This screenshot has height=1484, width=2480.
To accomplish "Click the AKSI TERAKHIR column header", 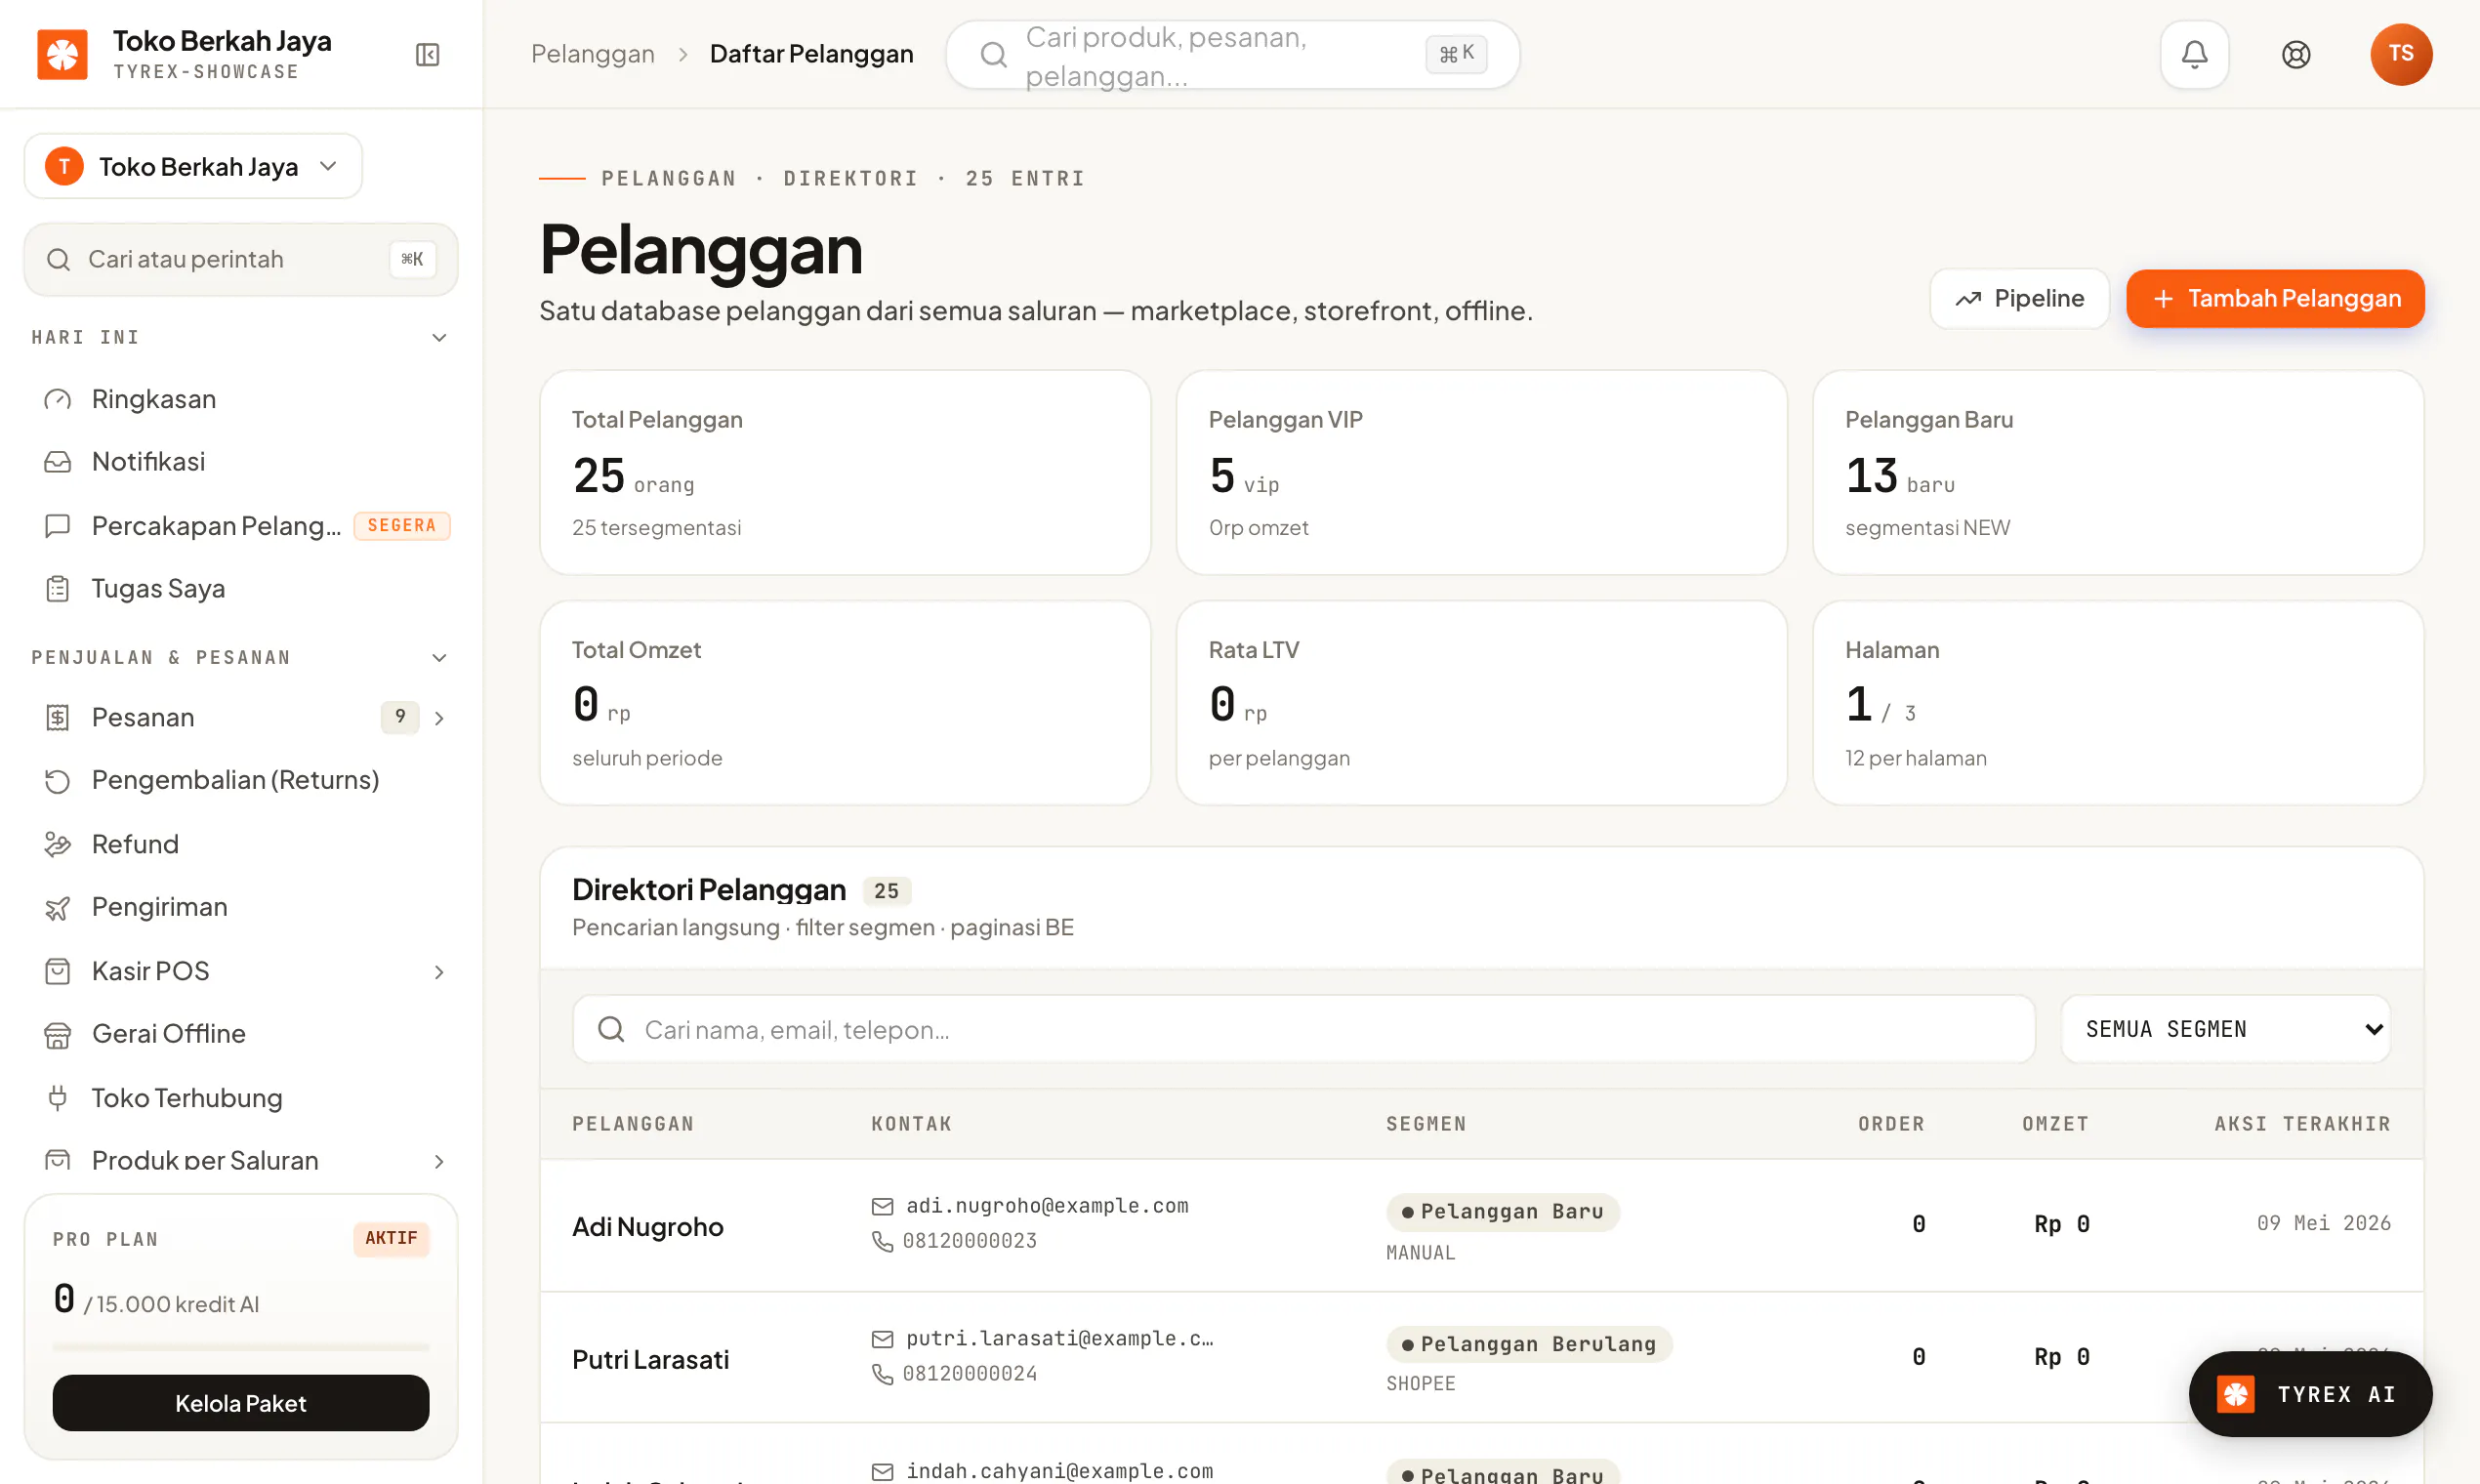I will pyautogui.click(x=2302, y=1124).
